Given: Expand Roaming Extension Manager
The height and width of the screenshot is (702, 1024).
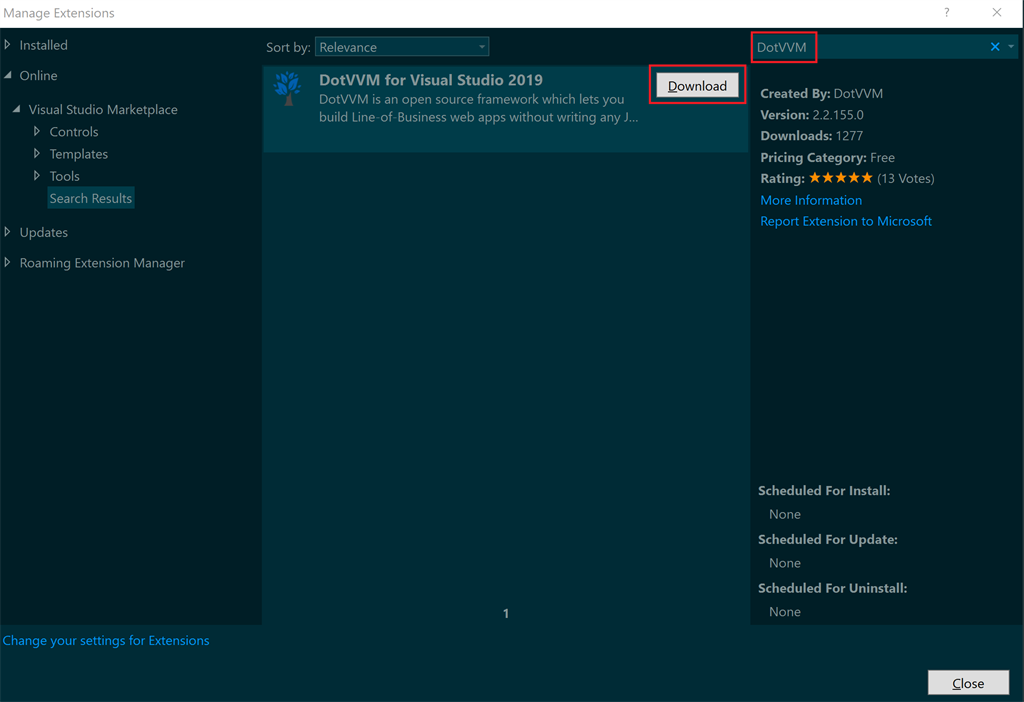Looking at the screenshot, I should [102, 262].
